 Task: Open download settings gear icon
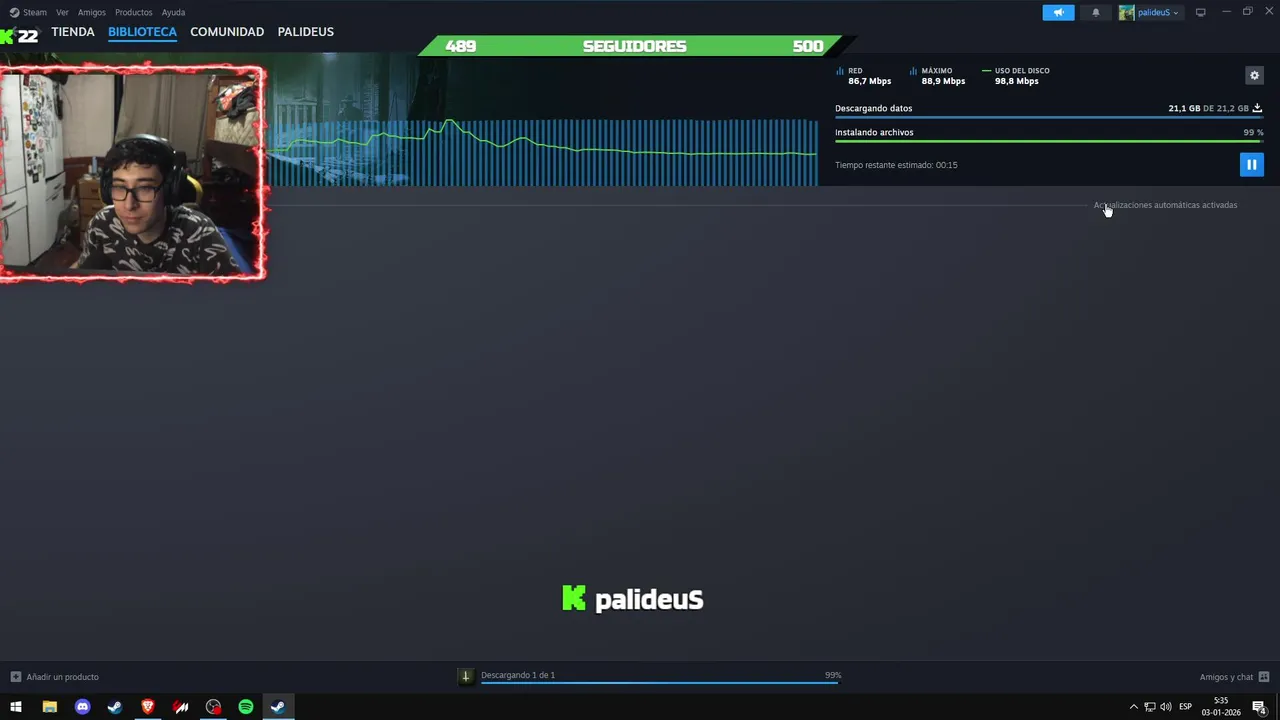click(x=1254, y=75)
